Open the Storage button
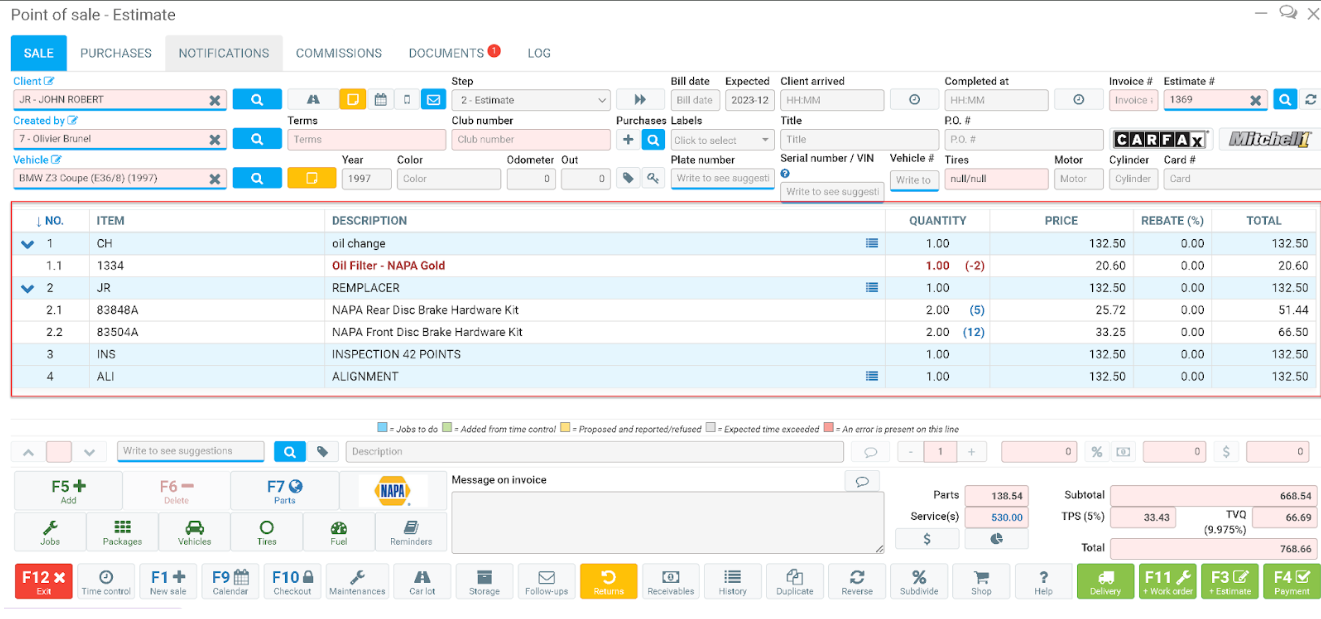The height and width of the screenshot is (619, 1321). (x=484, y=581)
